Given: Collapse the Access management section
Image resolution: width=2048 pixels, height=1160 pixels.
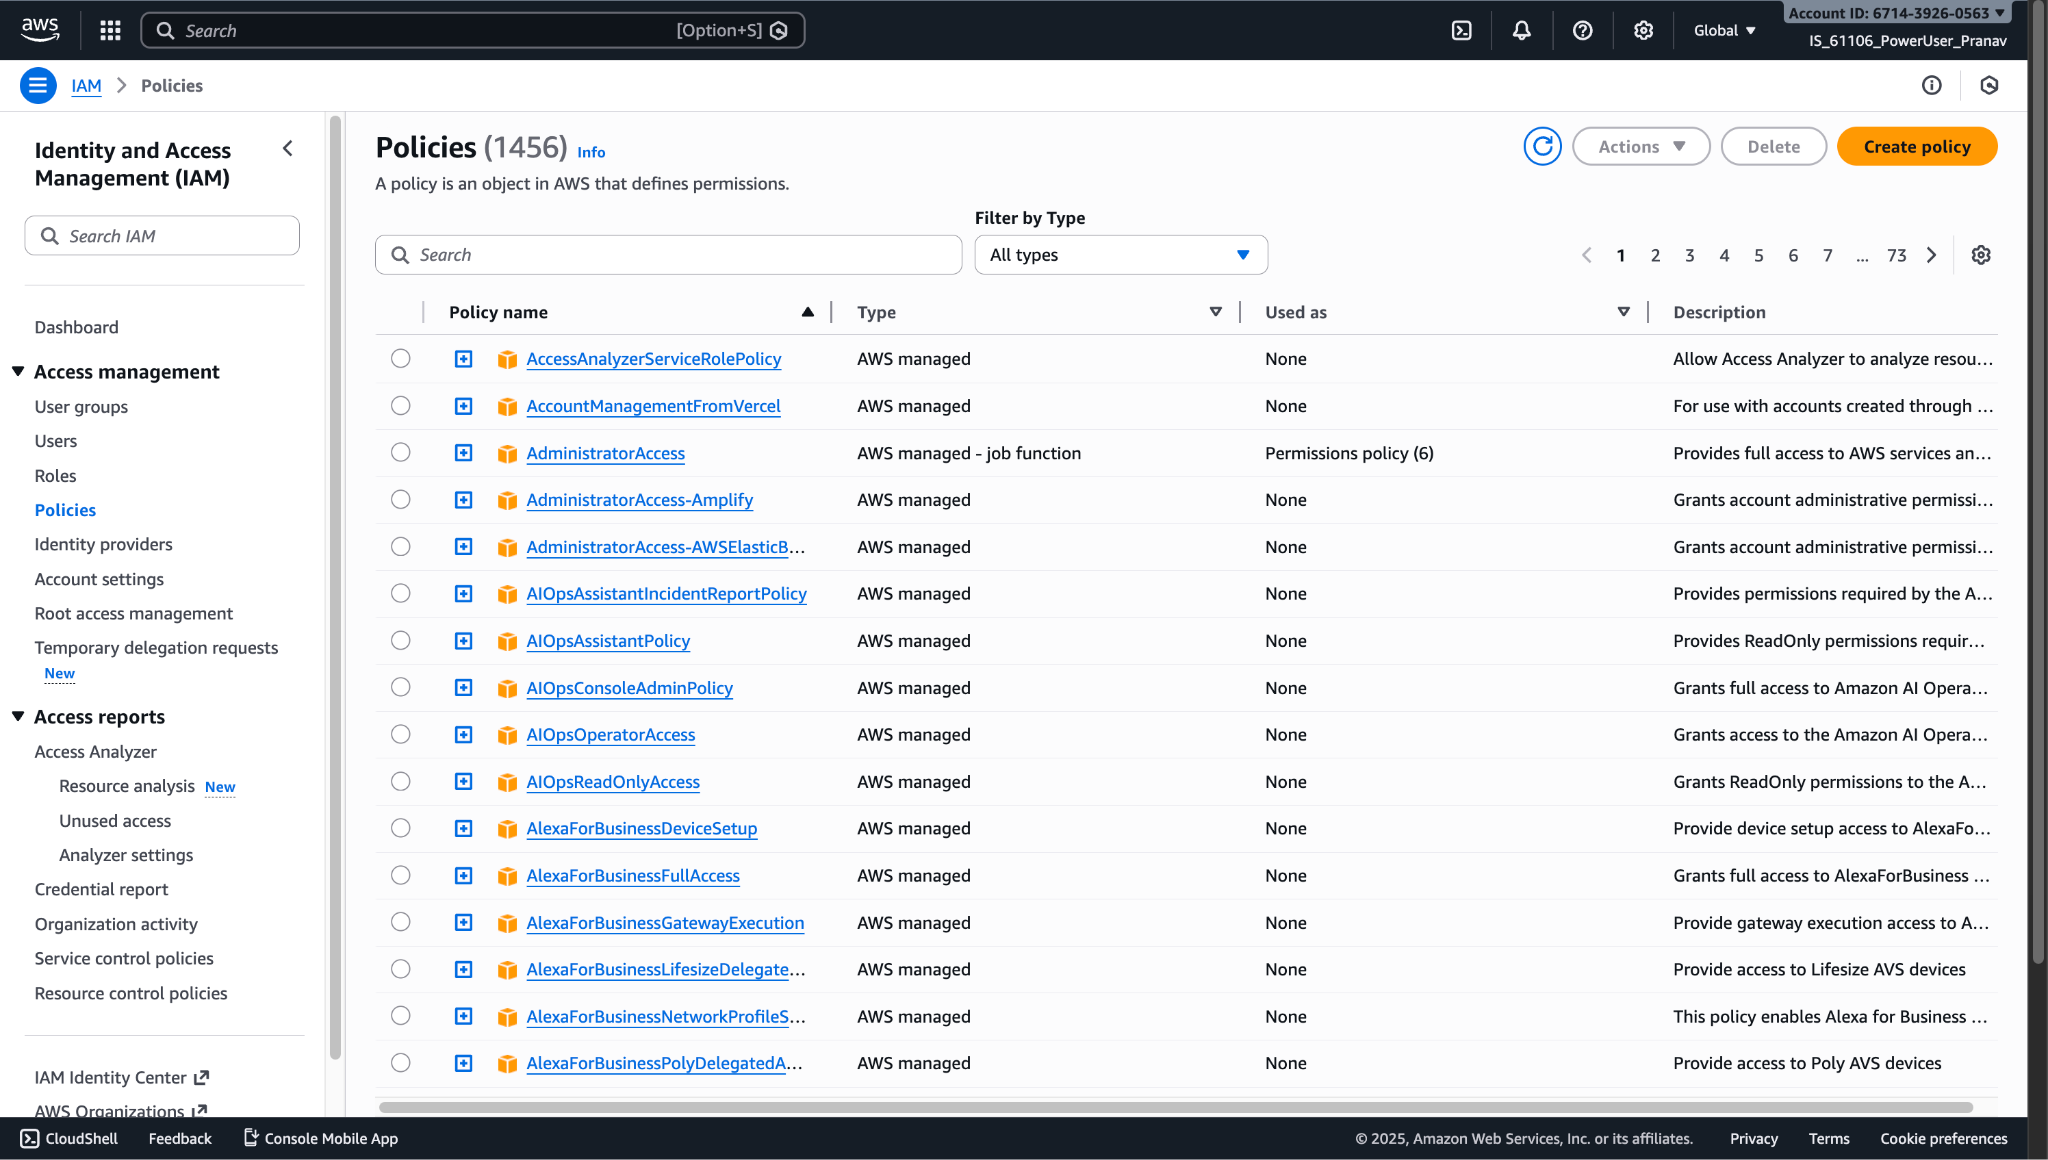Looking at the screenshot, I should [x=18, y=371].
